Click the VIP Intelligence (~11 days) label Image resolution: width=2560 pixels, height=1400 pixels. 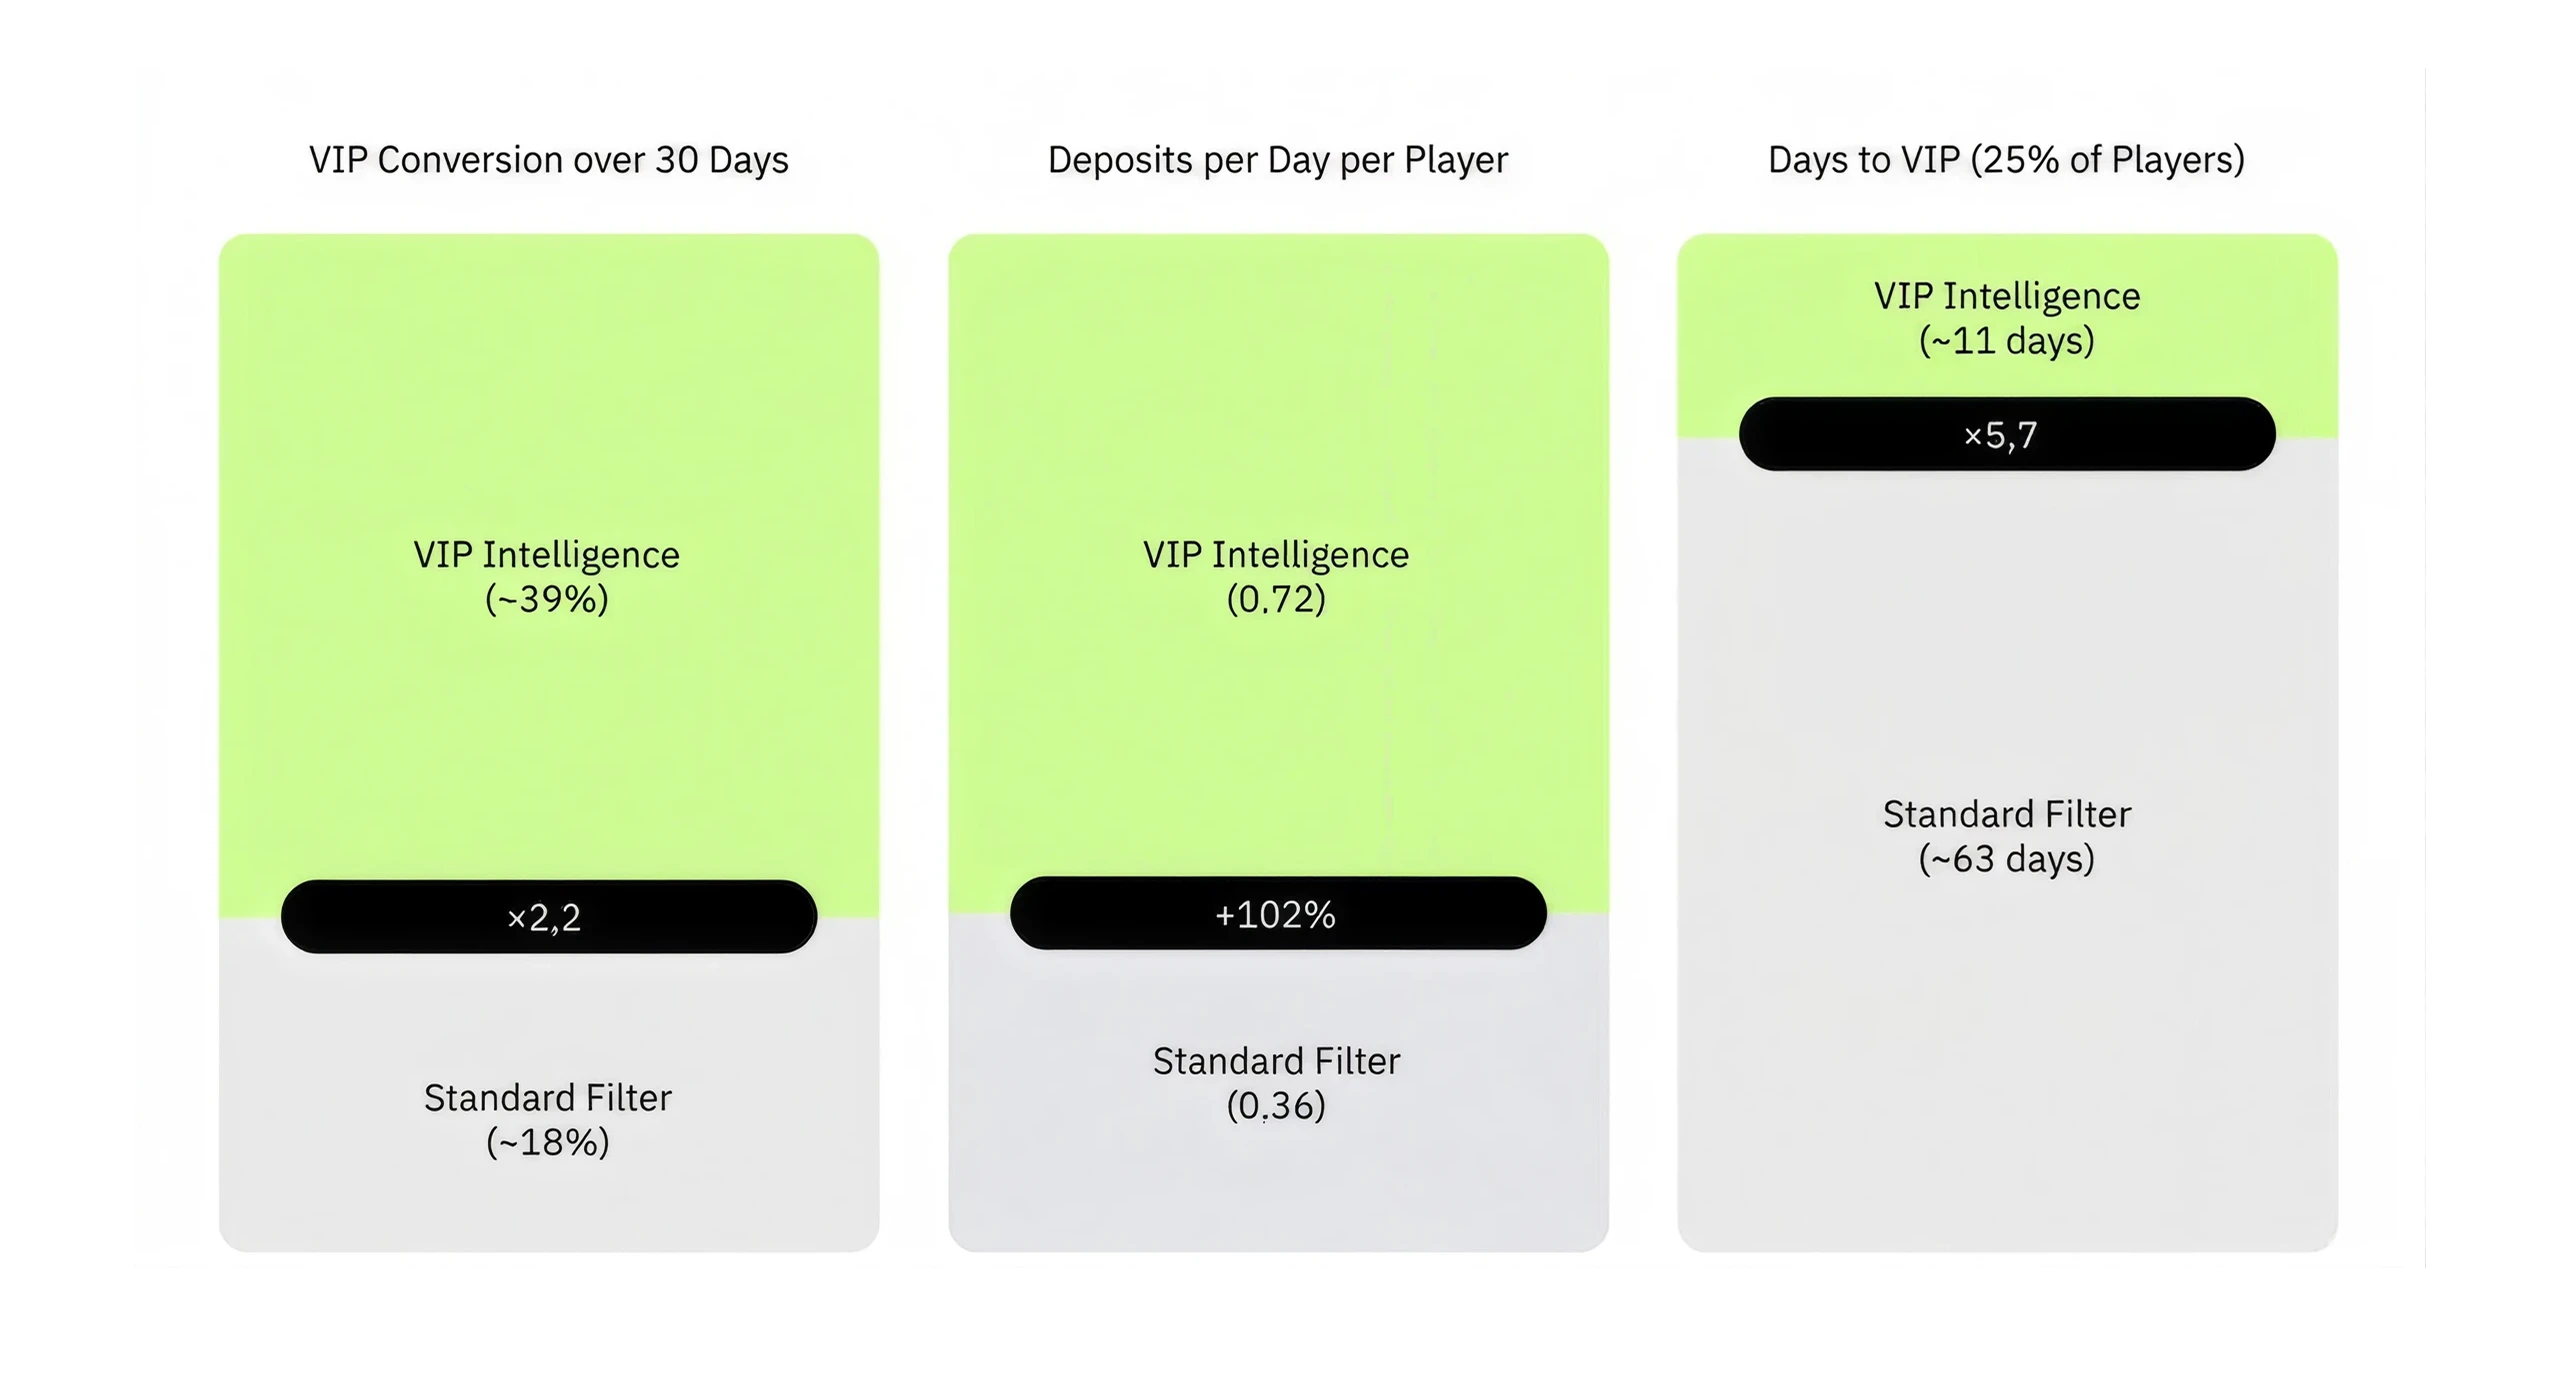pos(2007,318)
